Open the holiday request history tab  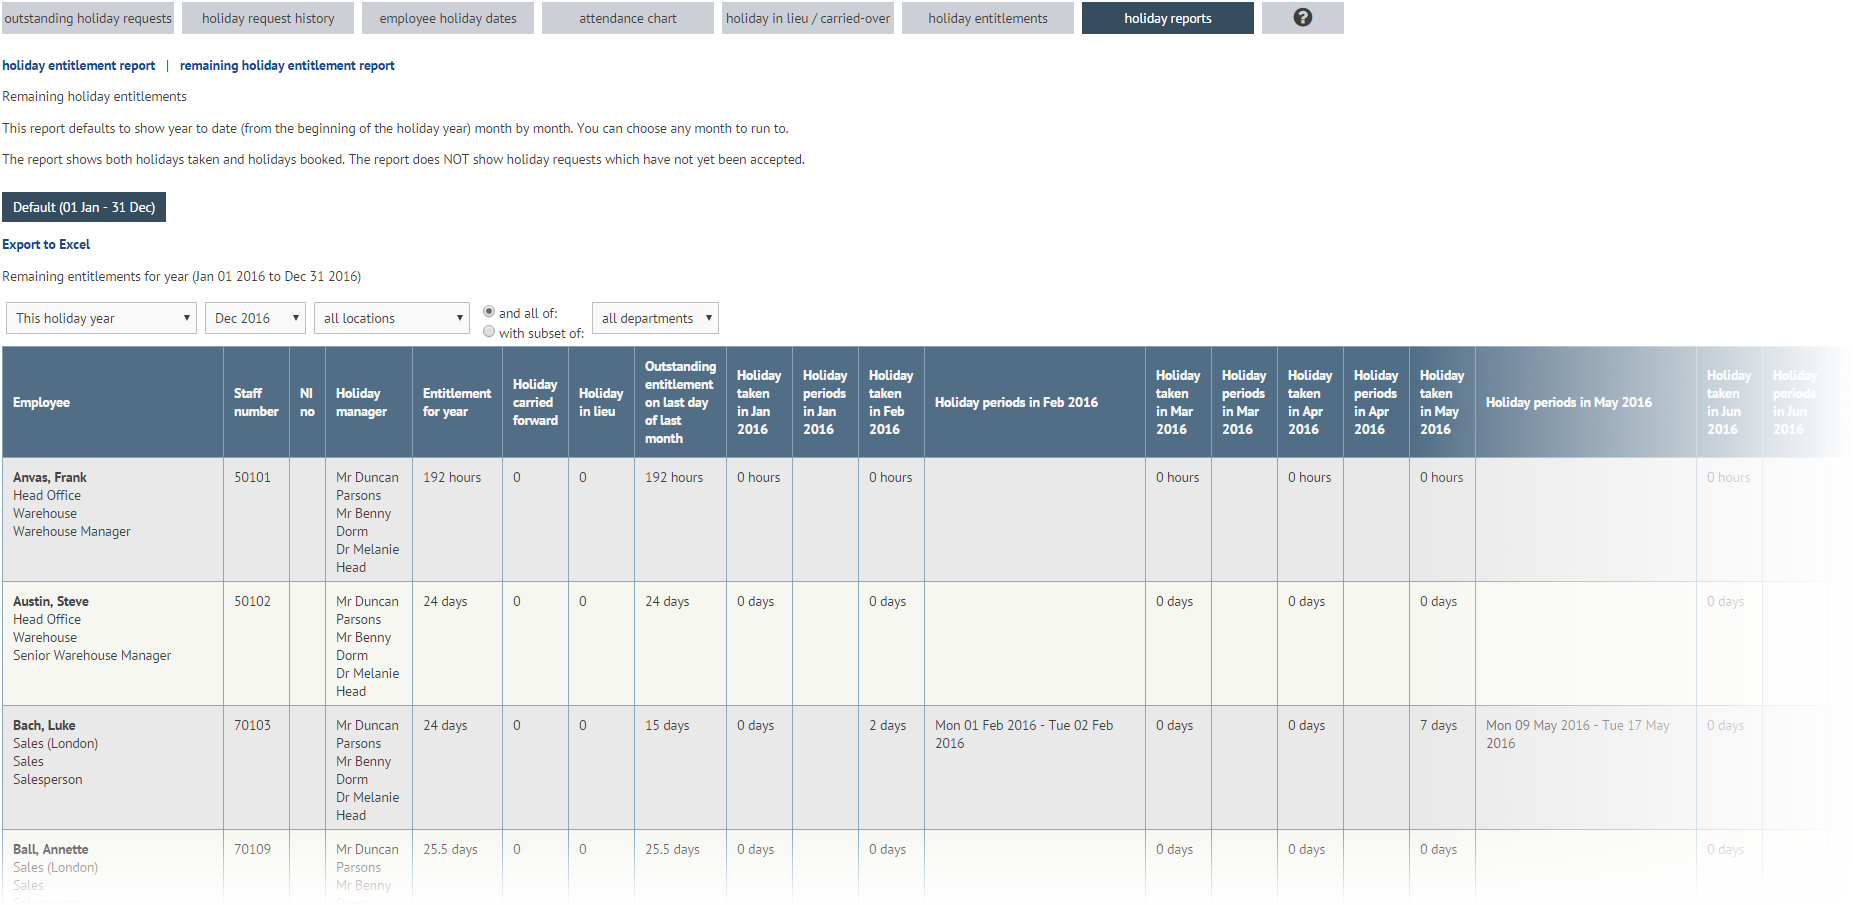[268, 18]
